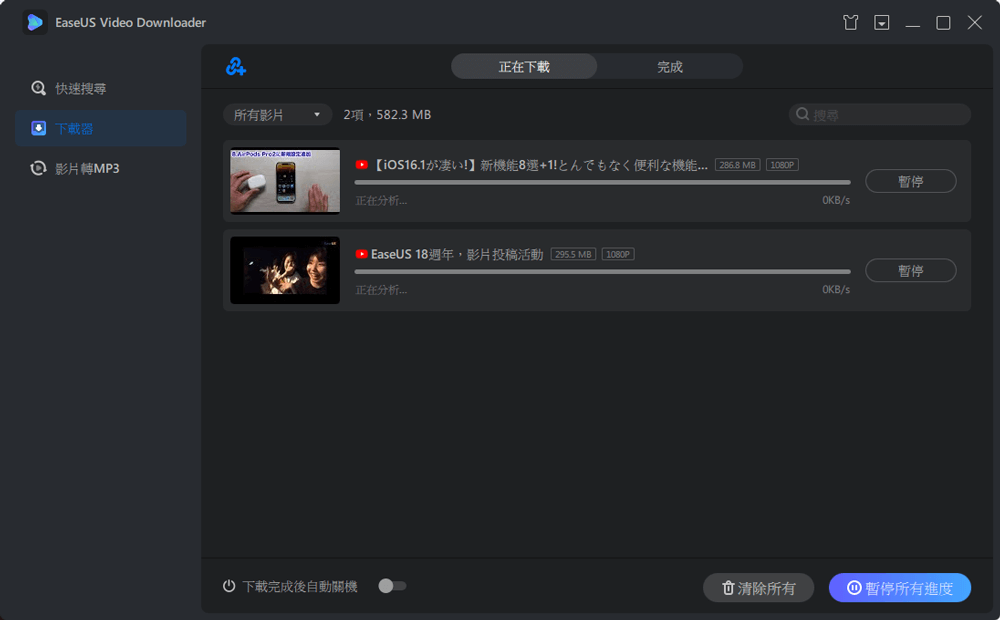1000x620 pixels.
Task: Click the 暫停所有進度 pause-all button
Action: pyautogui.click(x=899, y=588)
